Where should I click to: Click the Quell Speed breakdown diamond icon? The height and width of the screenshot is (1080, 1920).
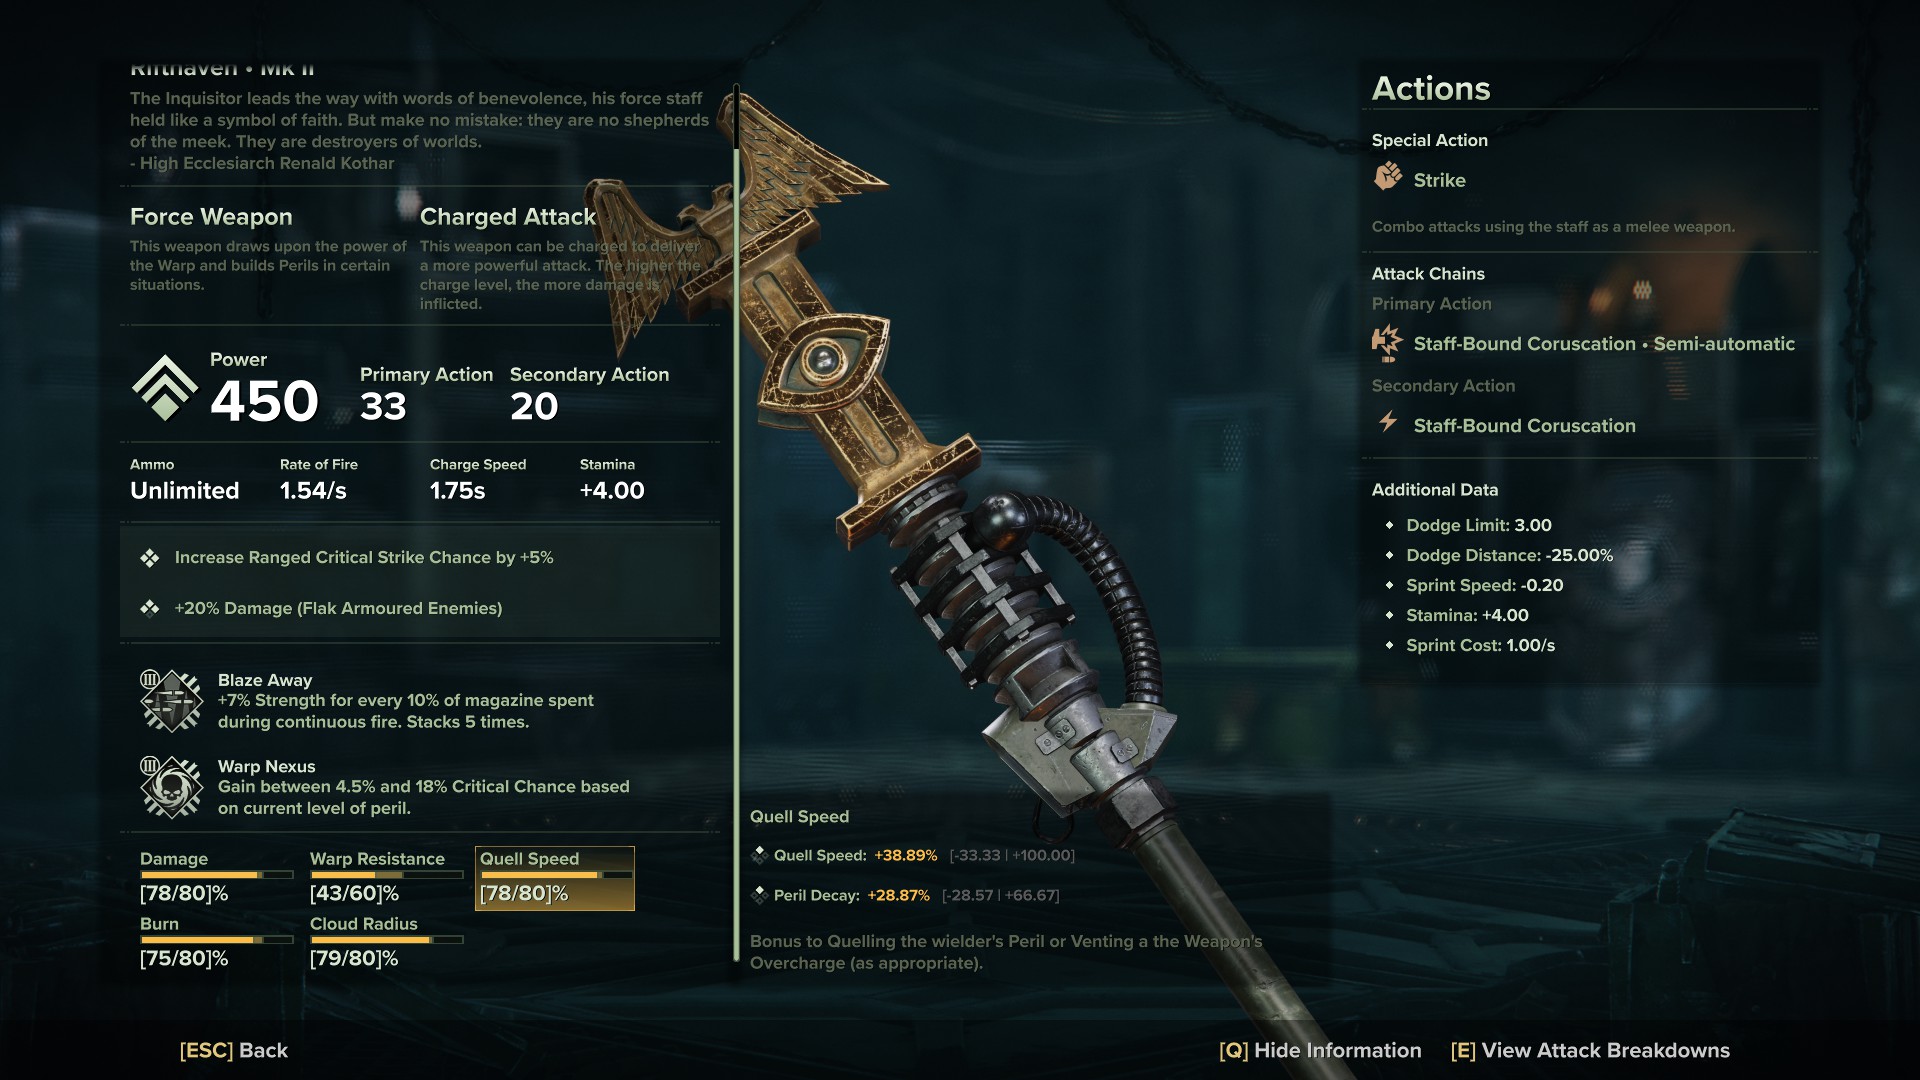click(759, 855)
